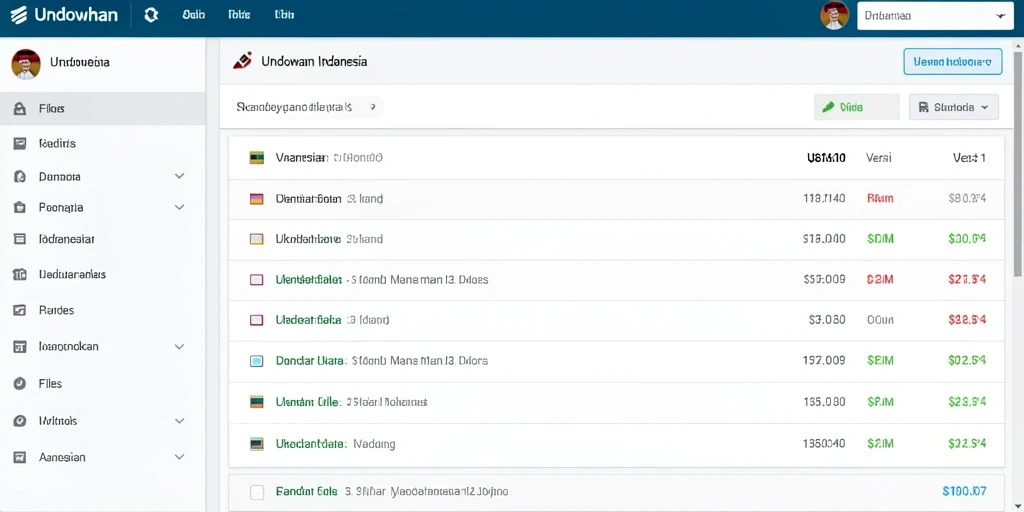Select Redins in the sidebar
Viewport: 1024px width, 512px height.
57,143
